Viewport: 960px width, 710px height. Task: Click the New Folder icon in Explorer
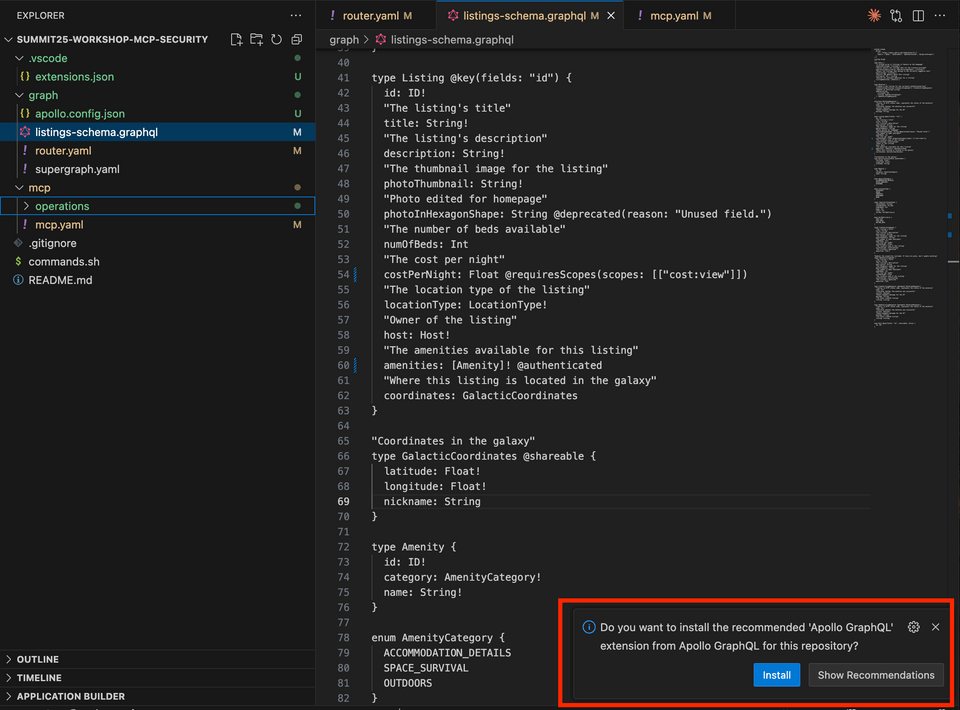(257, 39)
